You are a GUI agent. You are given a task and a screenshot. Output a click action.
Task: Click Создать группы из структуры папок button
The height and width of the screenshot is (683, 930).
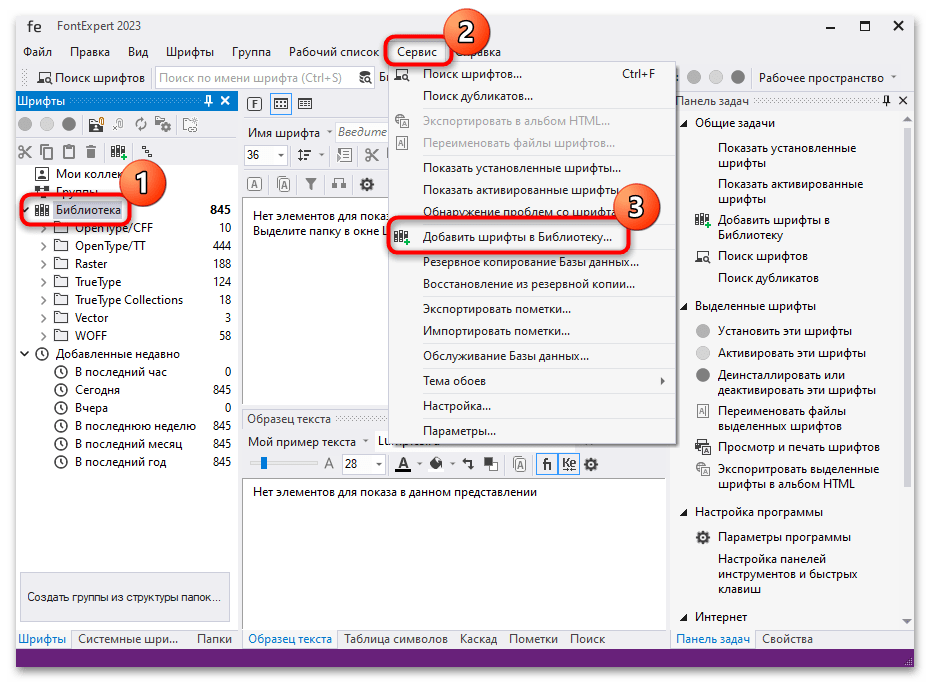click(x=125, y=597)
